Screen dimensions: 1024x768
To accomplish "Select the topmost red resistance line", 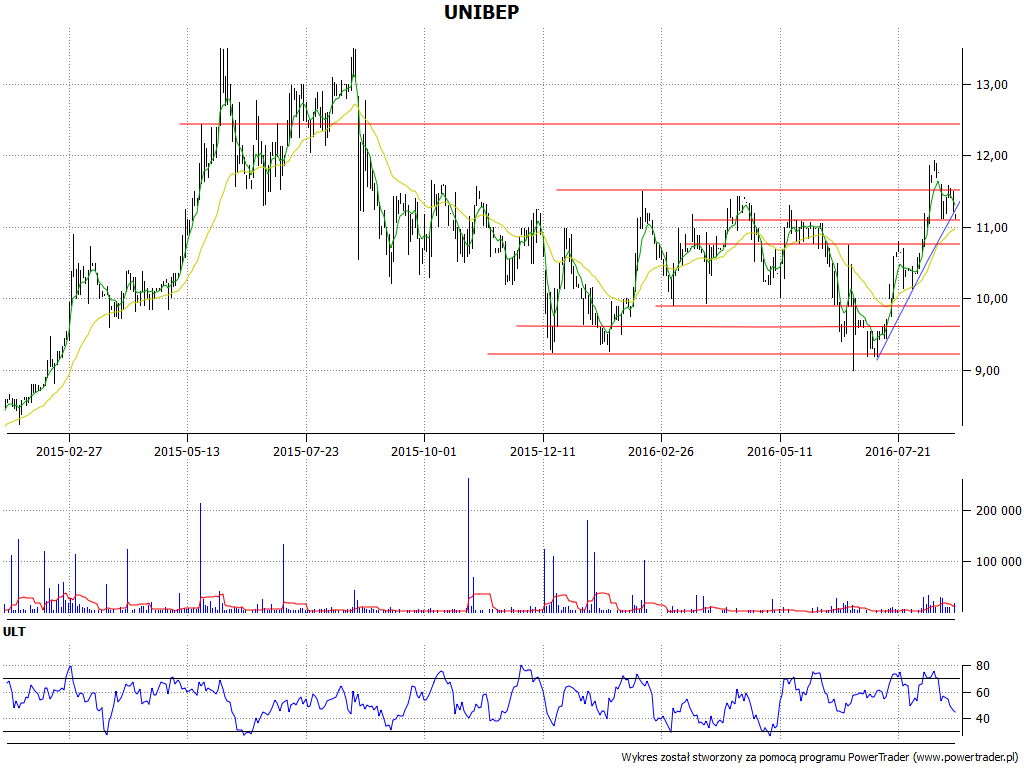I will [569, 124].
